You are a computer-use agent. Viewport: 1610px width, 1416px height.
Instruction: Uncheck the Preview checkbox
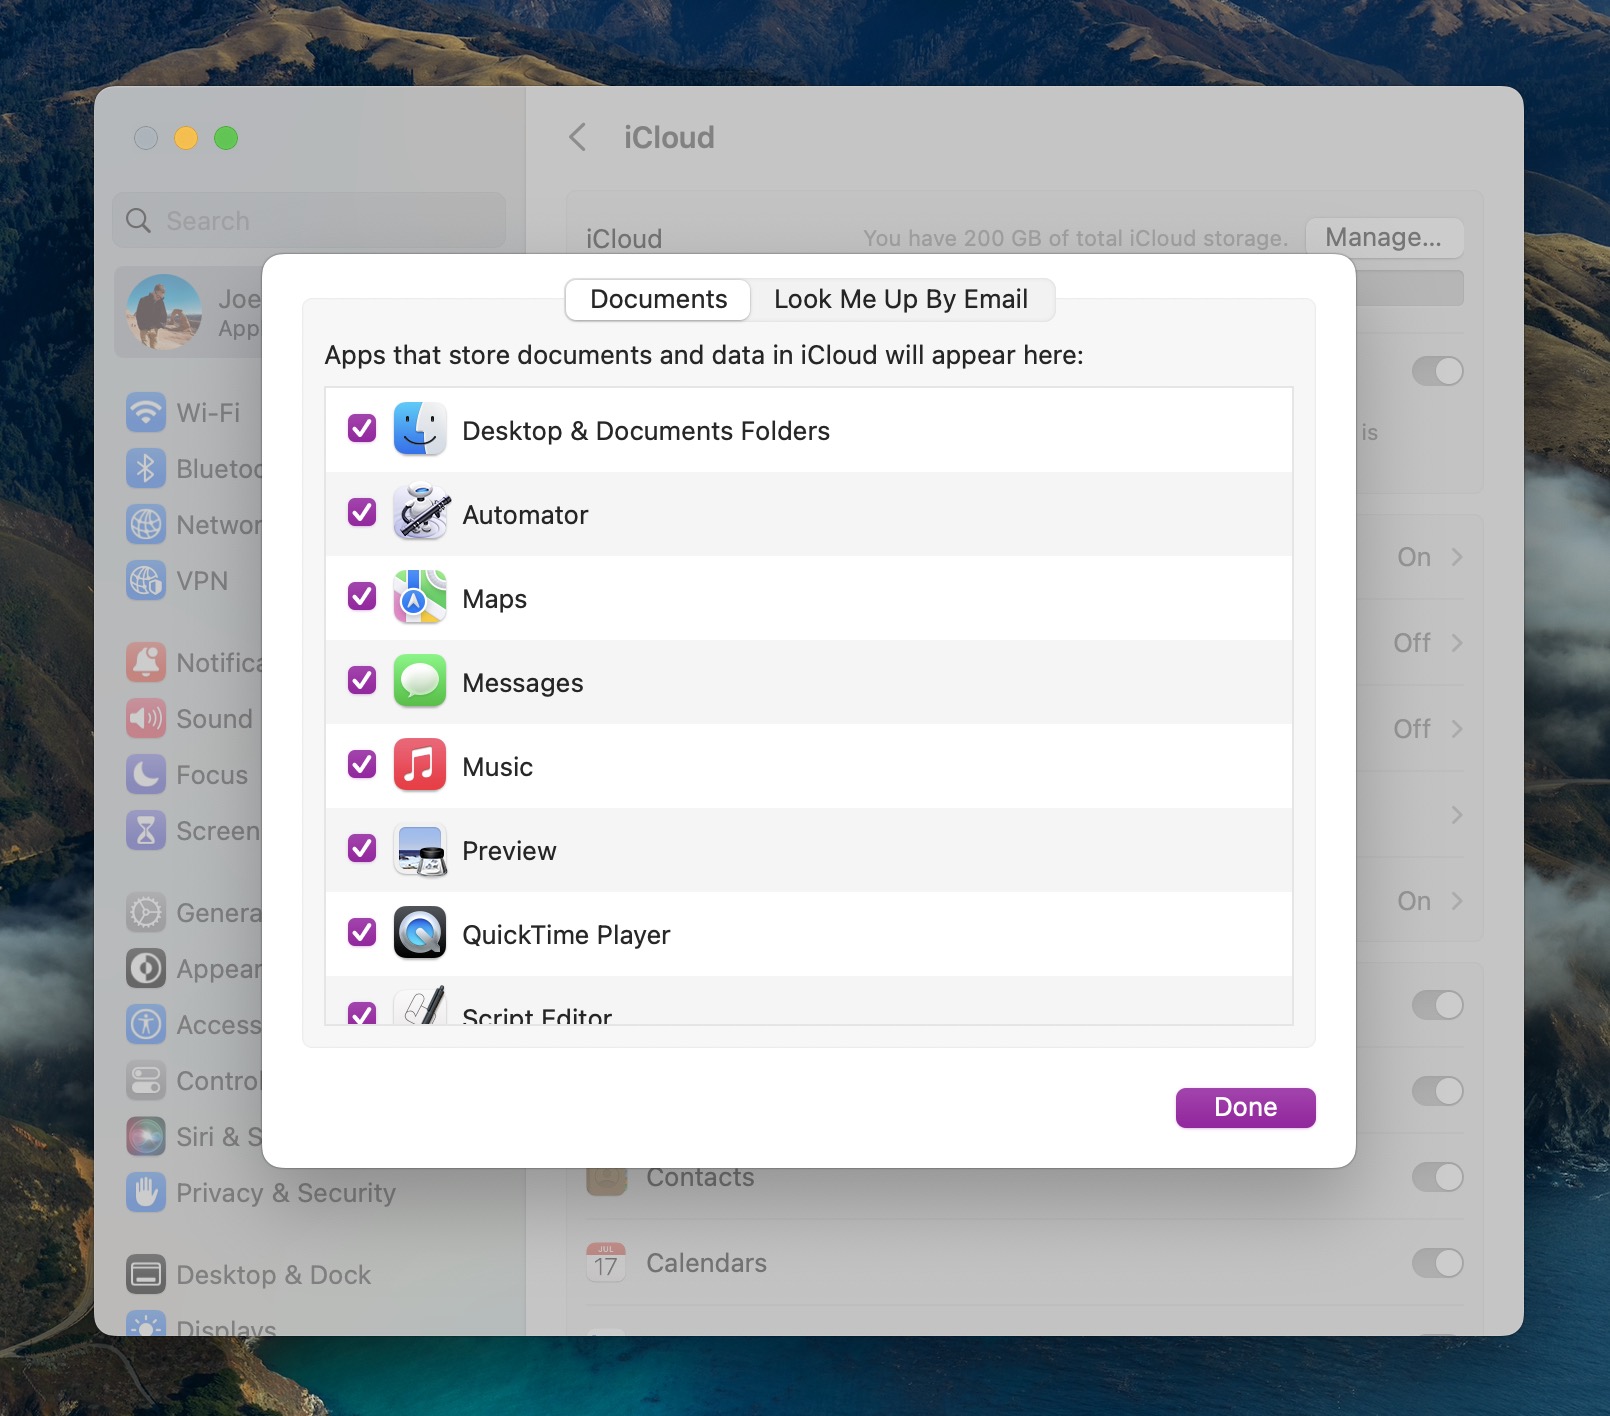(x=362, y=849)
